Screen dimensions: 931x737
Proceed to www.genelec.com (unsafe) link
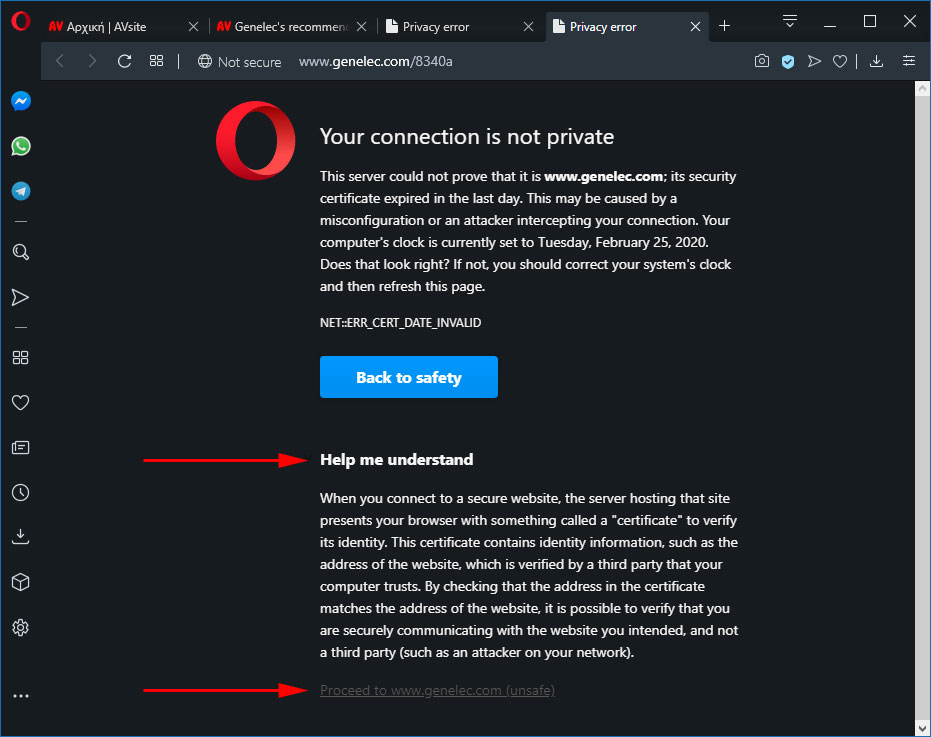click(438, 690)
